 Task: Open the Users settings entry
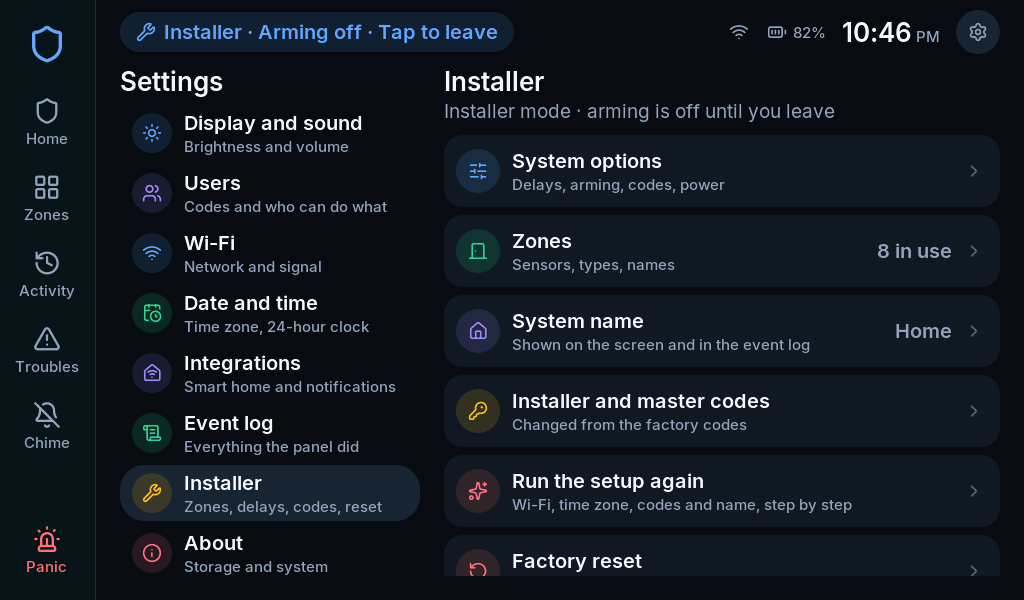click(269, 194)
